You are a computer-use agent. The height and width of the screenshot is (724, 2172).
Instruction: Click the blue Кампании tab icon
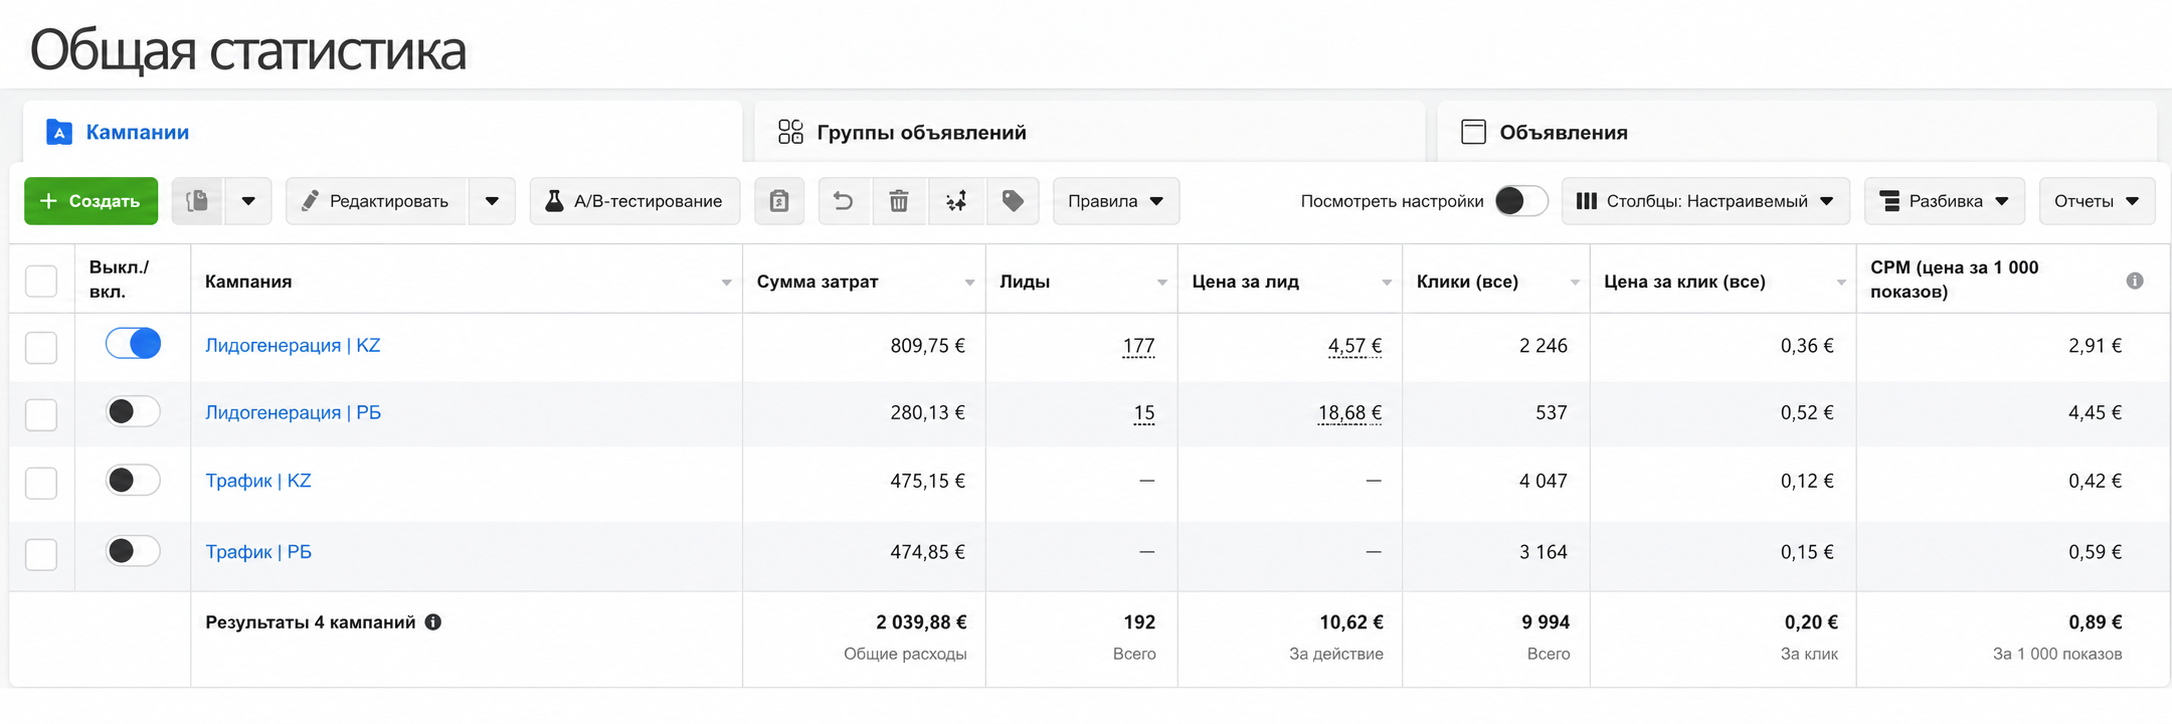point(59,132)
